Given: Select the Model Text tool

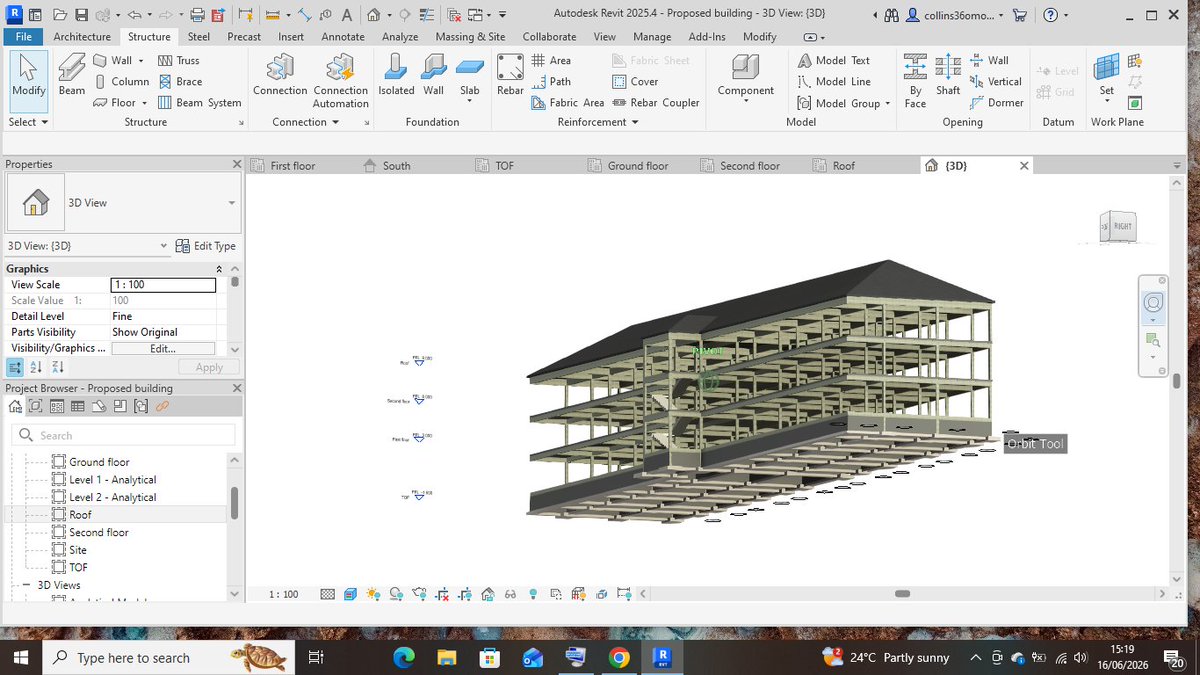Looking at the screenshot, I should (834, 60).
